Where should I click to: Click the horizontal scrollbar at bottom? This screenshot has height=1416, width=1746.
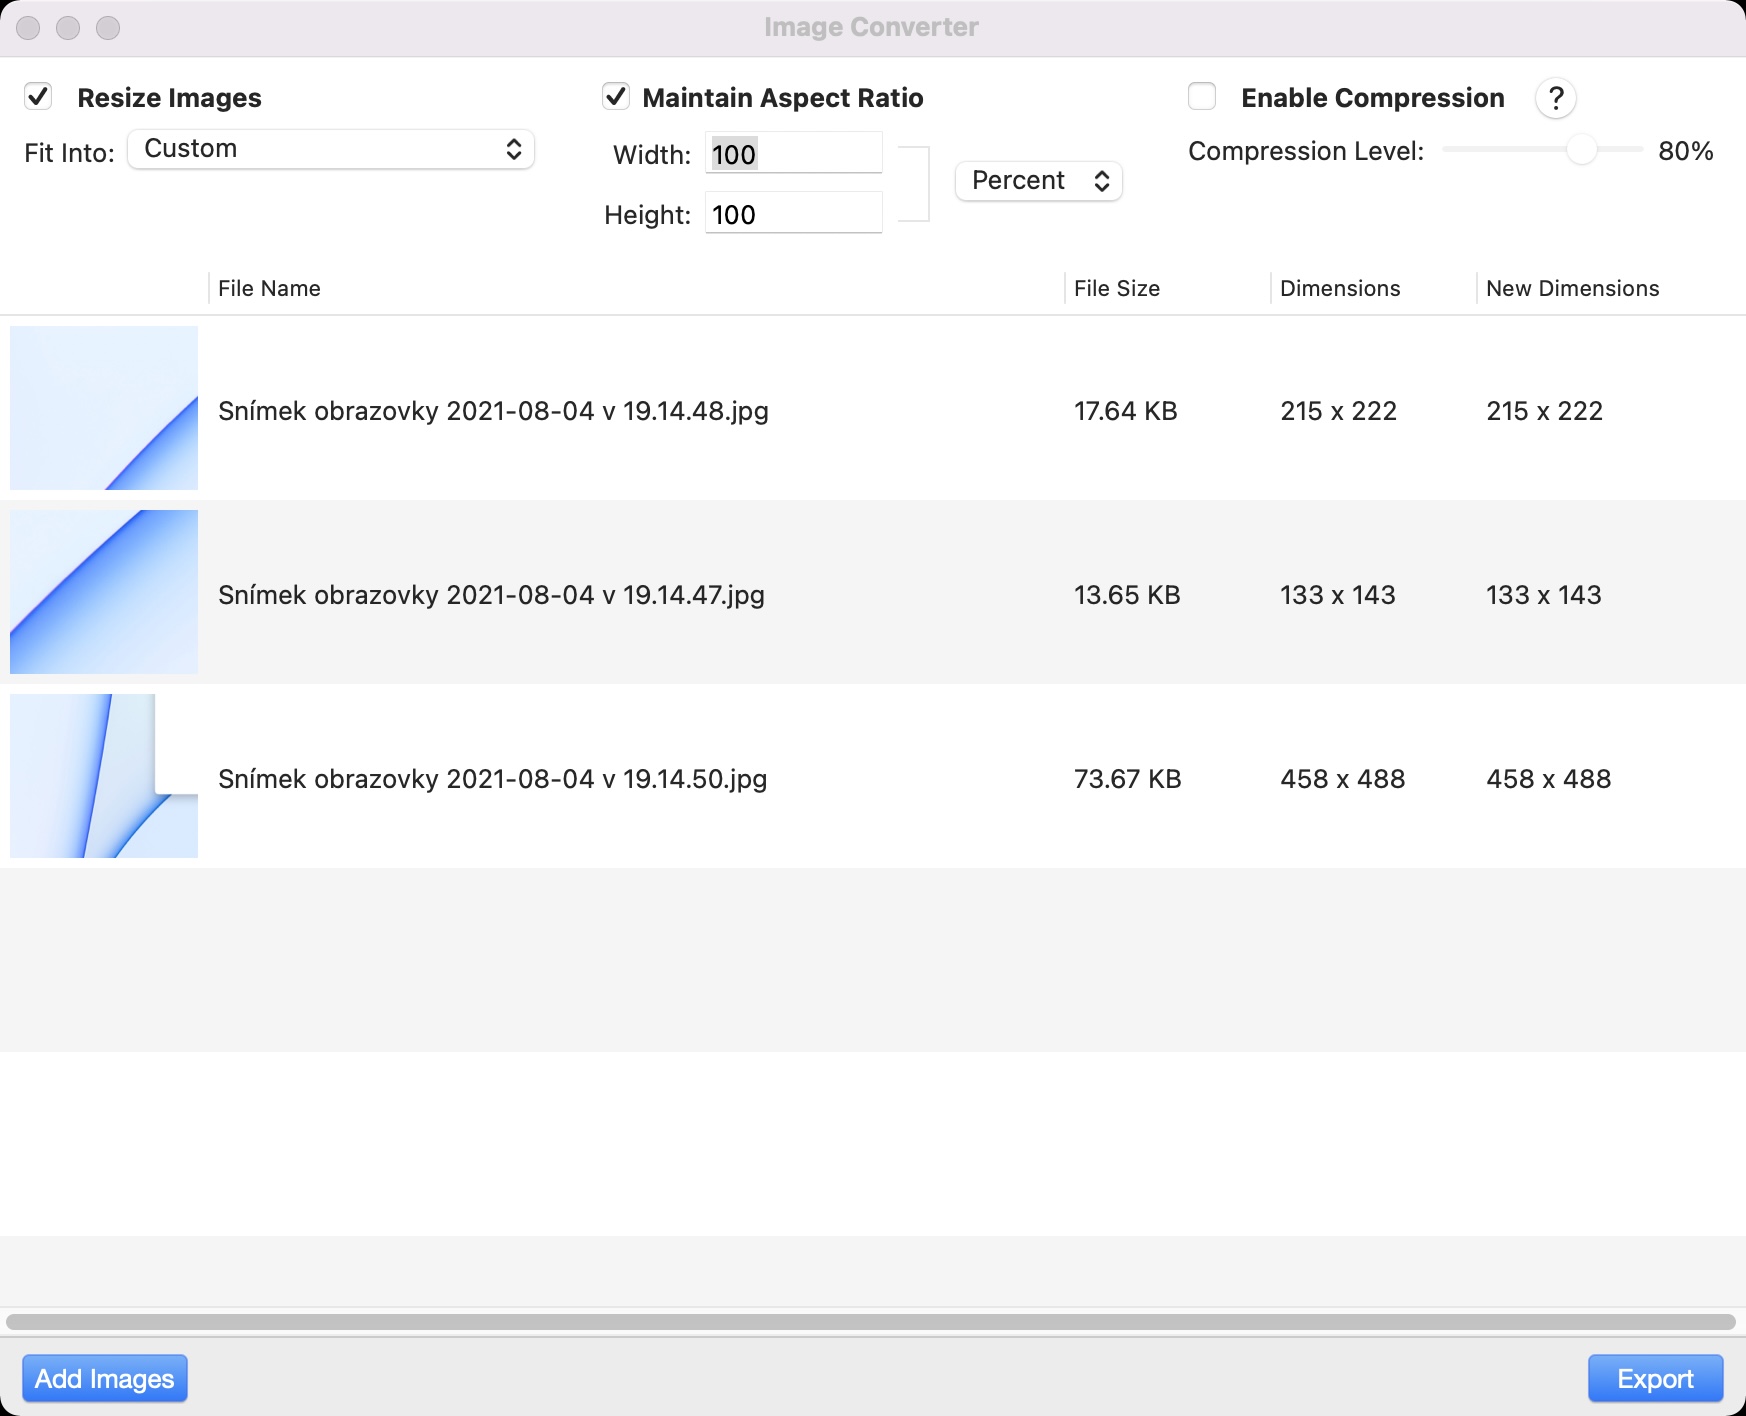(x=870, y=1322)
